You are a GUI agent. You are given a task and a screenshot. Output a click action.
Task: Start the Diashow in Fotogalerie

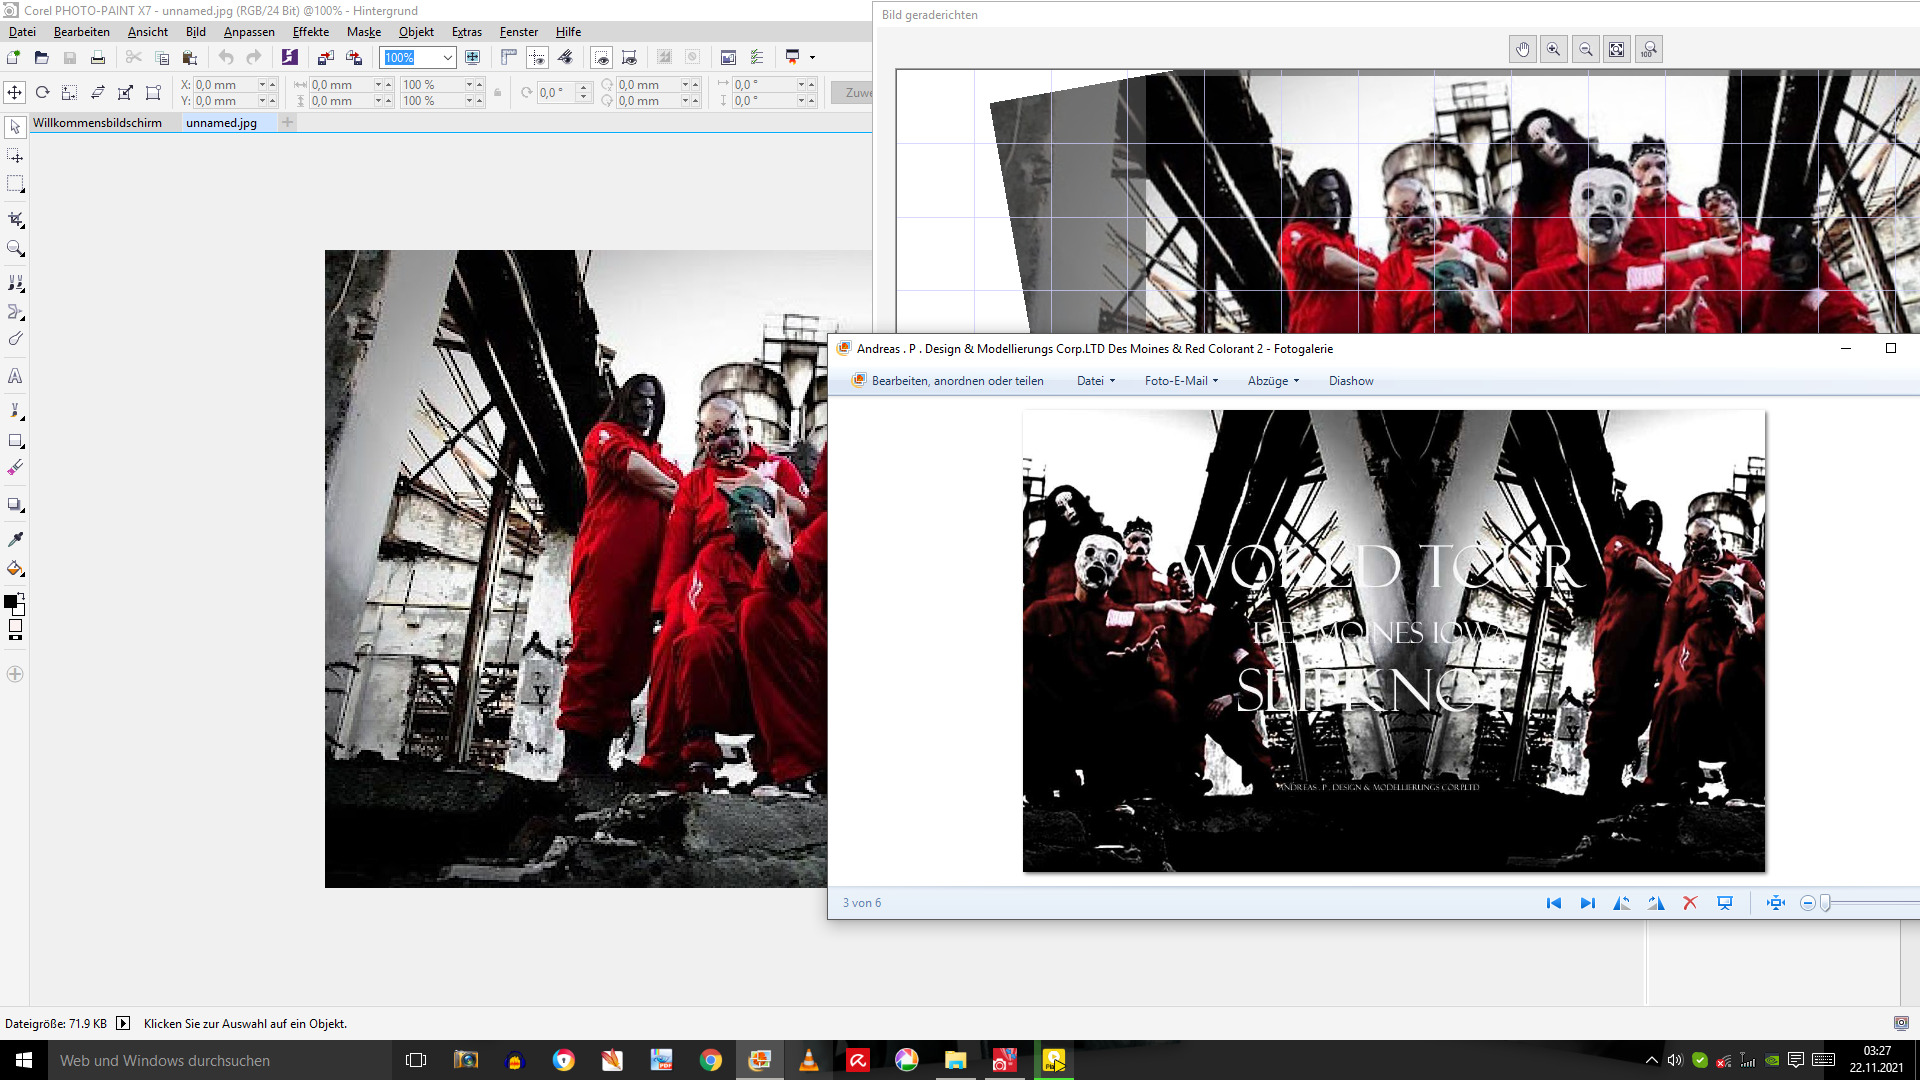(x=1351, y=381)
